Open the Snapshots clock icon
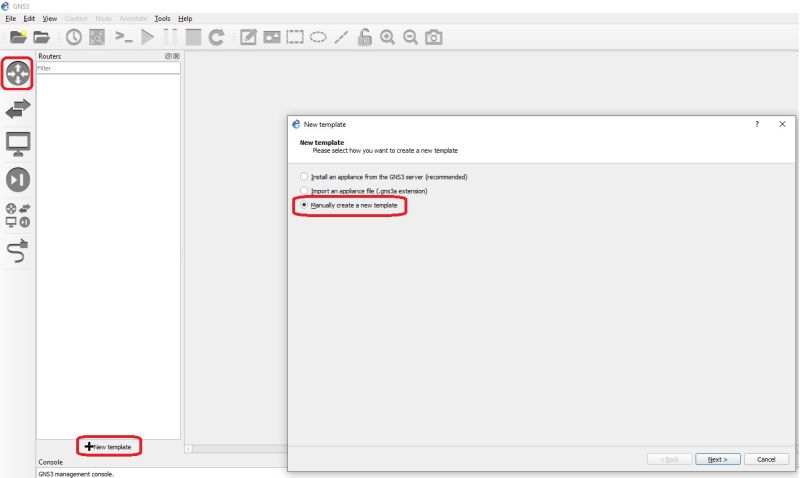 pyautogui.click(x=73, y=37)
